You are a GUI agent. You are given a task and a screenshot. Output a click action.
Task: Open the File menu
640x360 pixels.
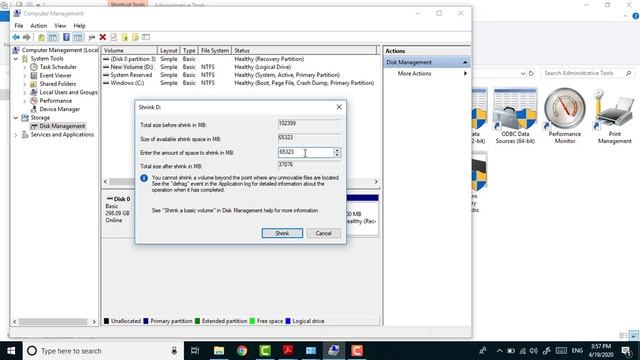coord(19,26)
